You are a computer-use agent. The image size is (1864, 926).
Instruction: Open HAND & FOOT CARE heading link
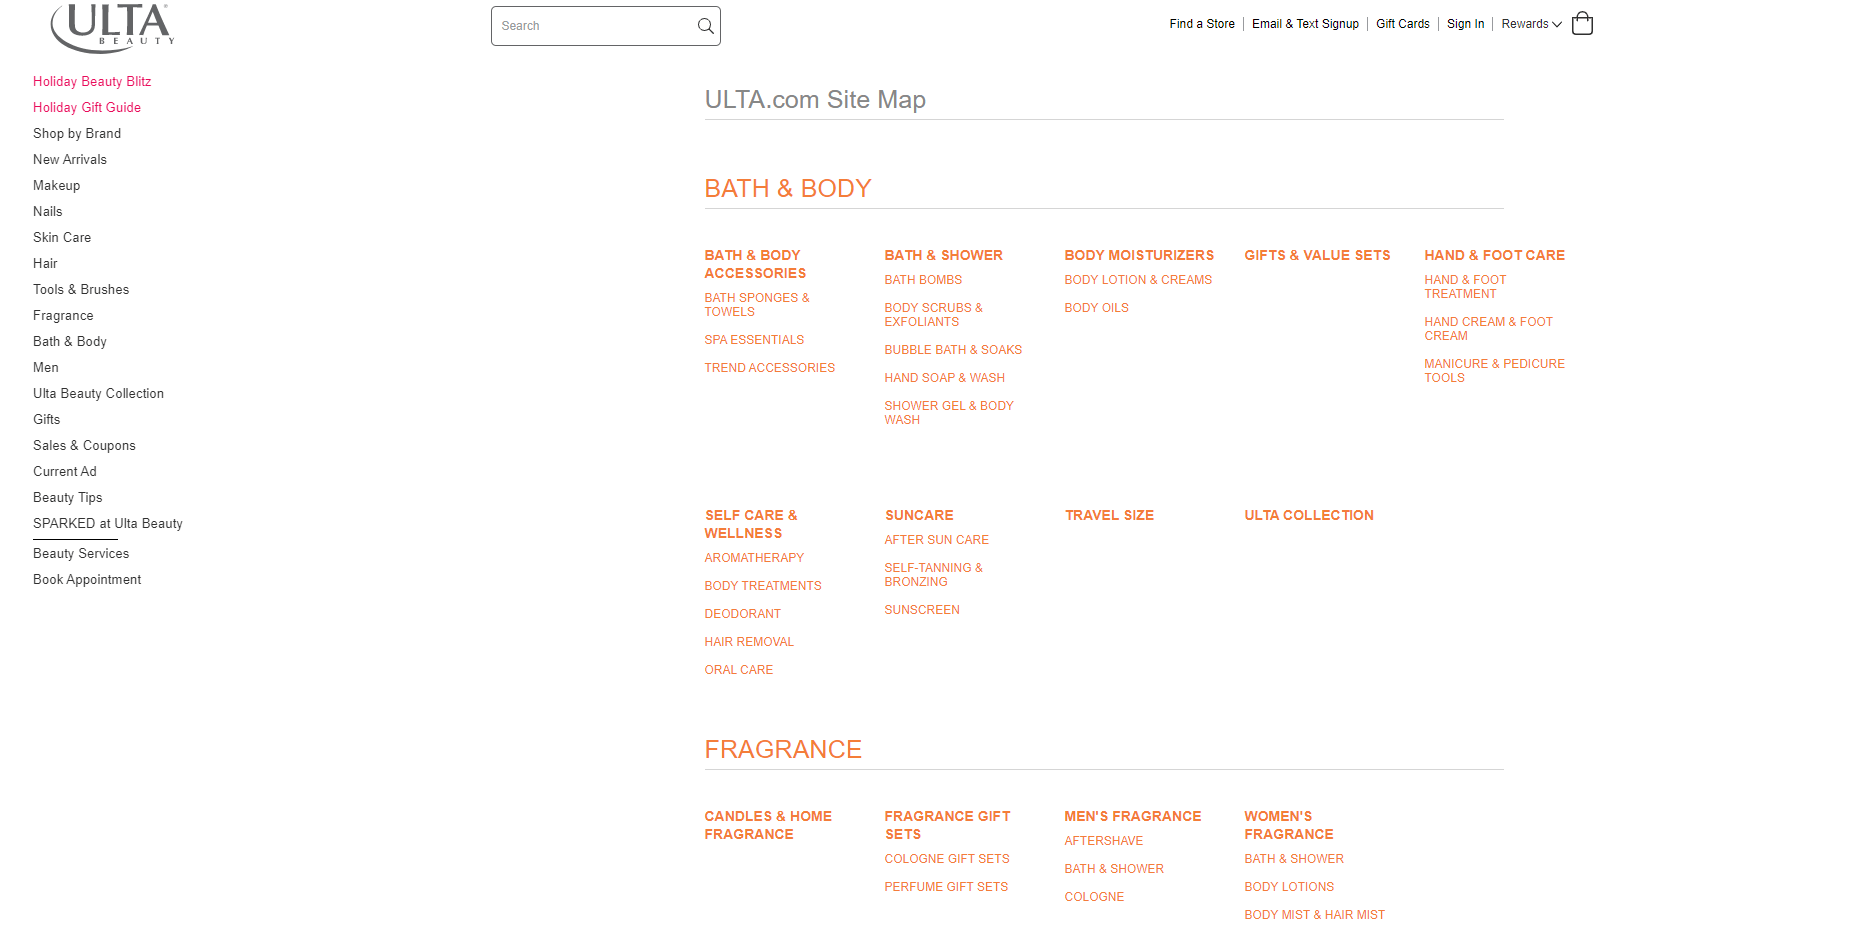pyautogui.click(x=1494, y=255)
